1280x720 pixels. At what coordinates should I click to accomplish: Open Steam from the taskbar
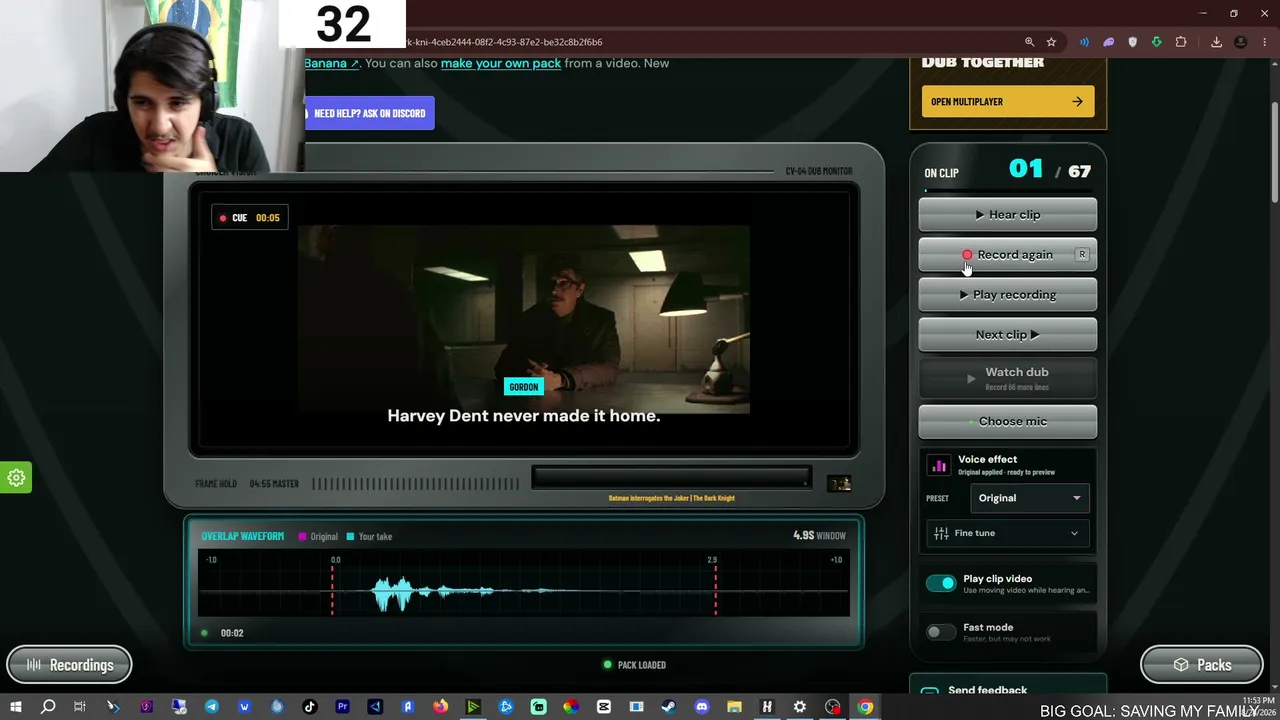669,707
